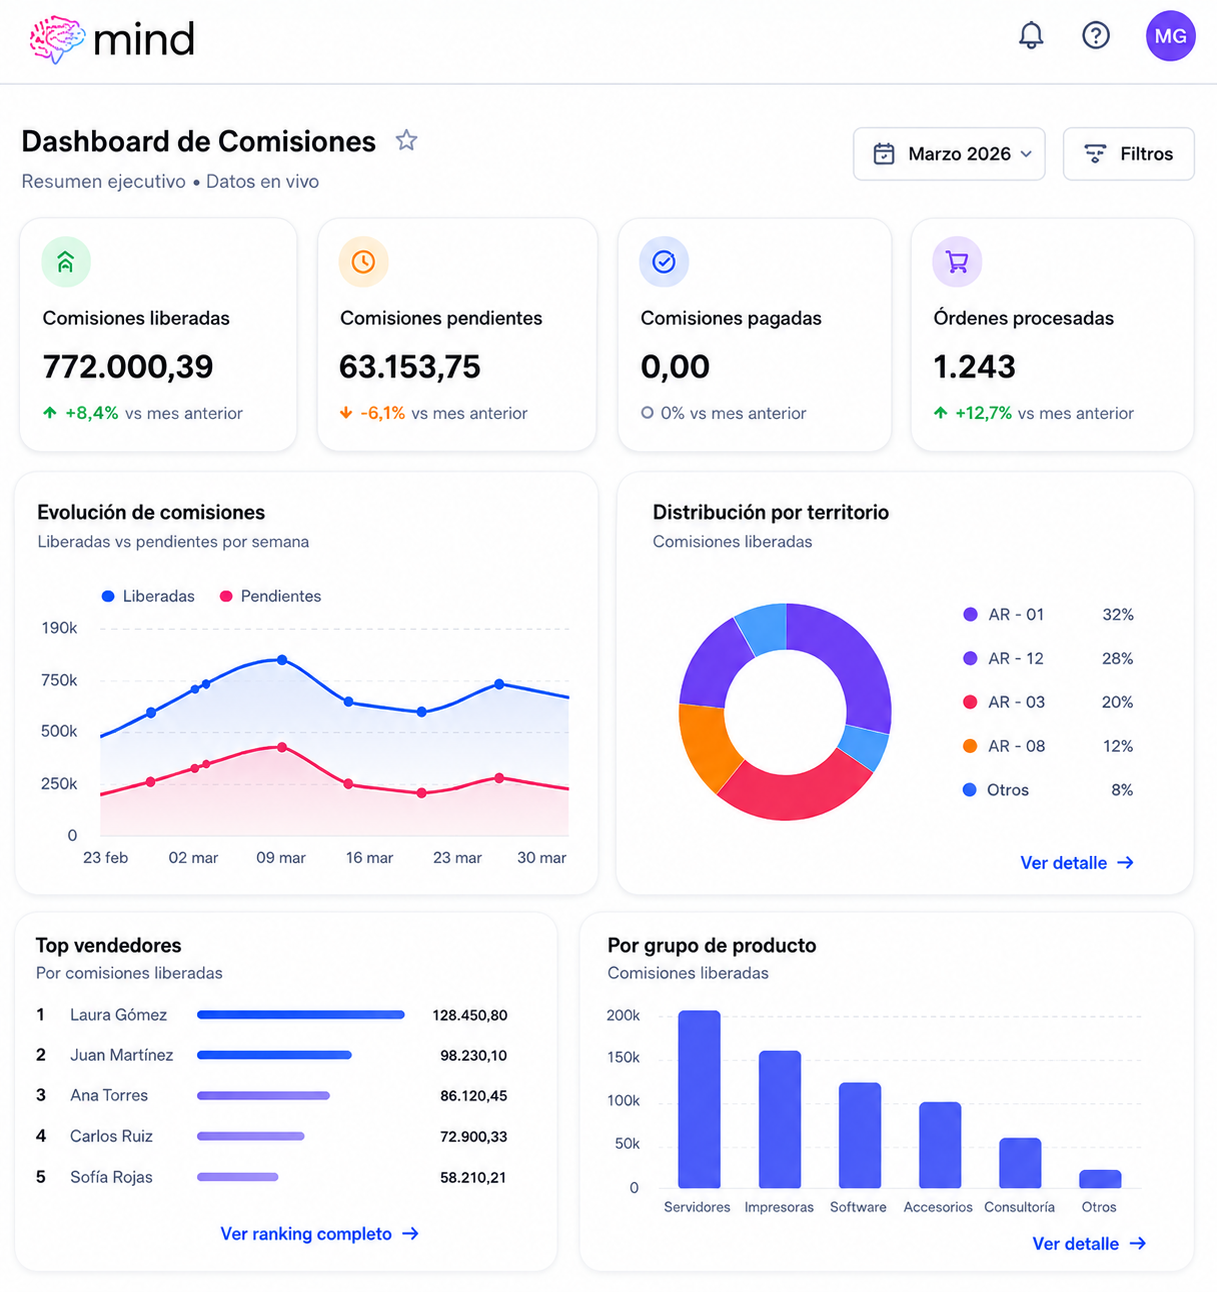Screen dimensions: 1217x1292
Task: Open the help question mark icon
Action: tap(1096, 36)
